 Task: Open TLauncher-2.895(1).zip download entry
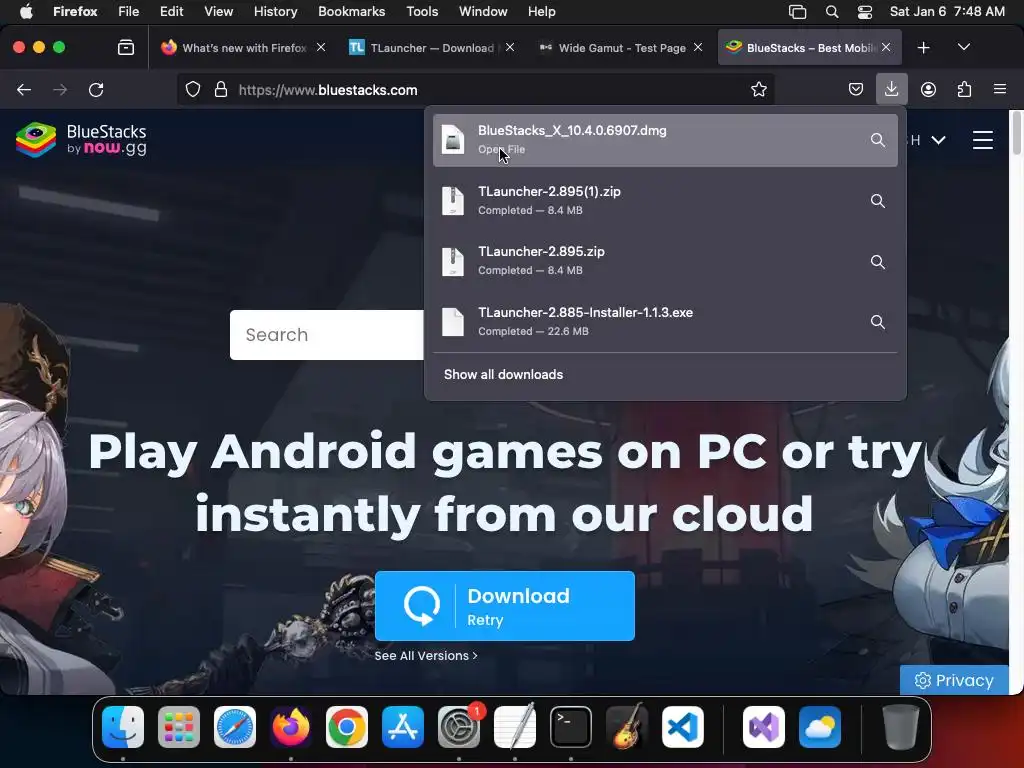[x=665, y=200]
